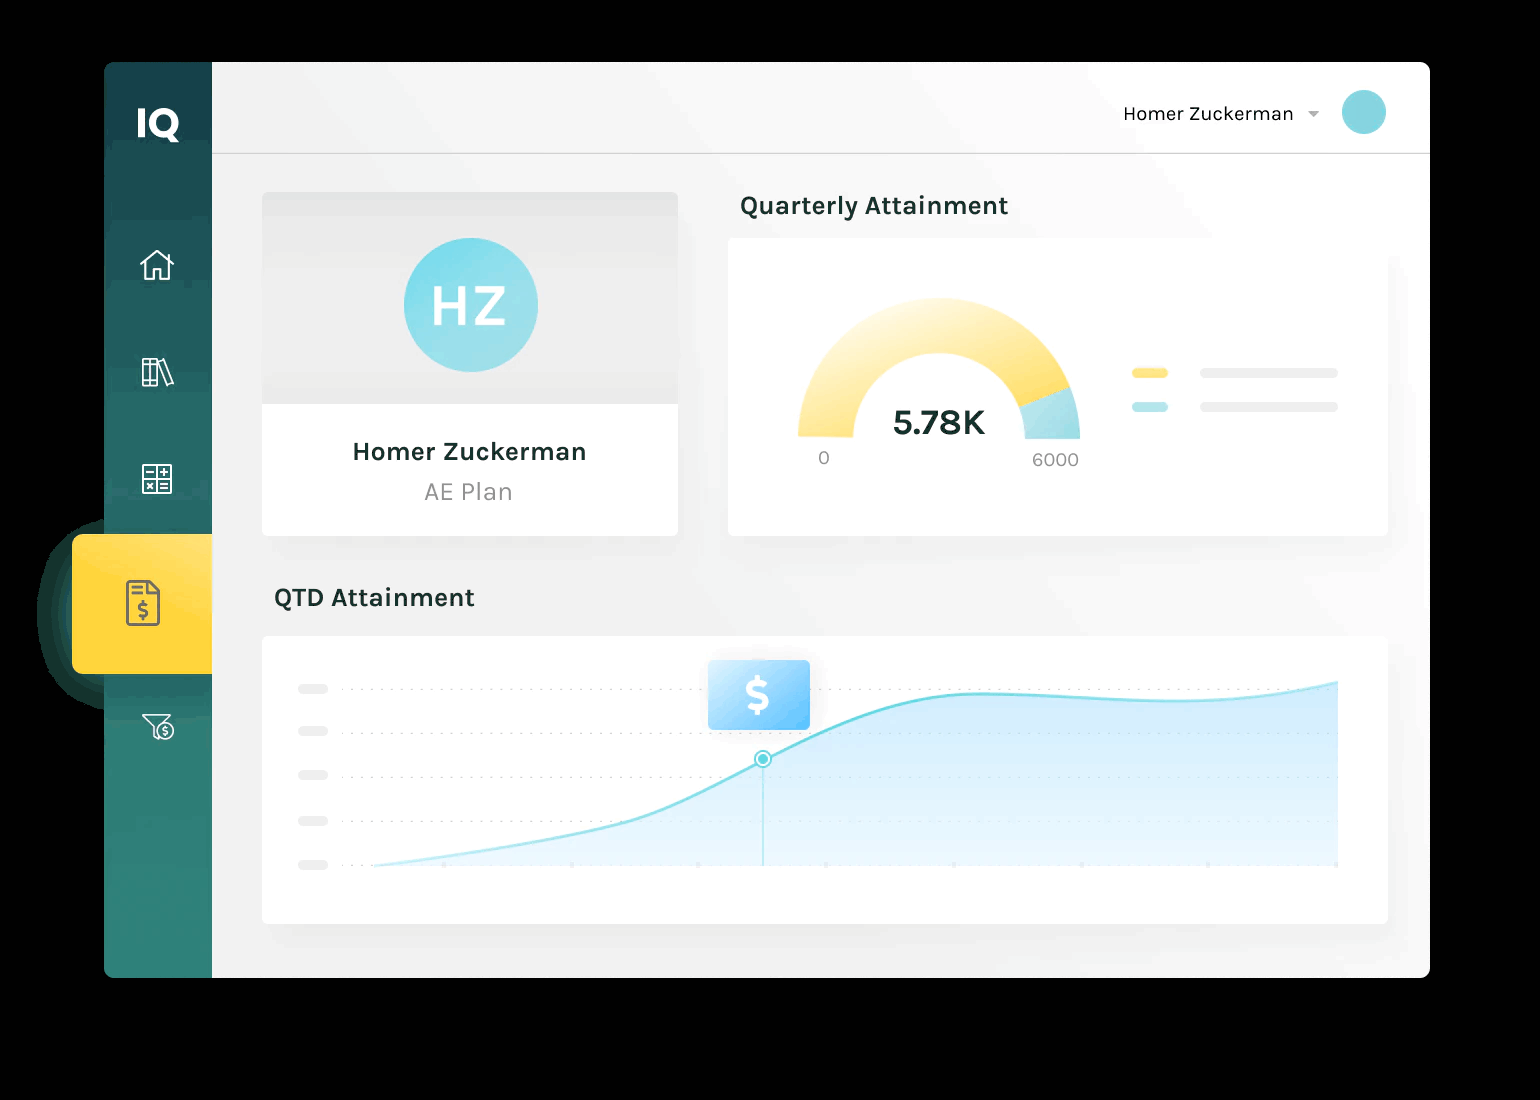Image resolution: width=1540 pixels, height=1100 pixels.
Task: Click the 6000 gauge scale label
Action: coord(1055,459)
